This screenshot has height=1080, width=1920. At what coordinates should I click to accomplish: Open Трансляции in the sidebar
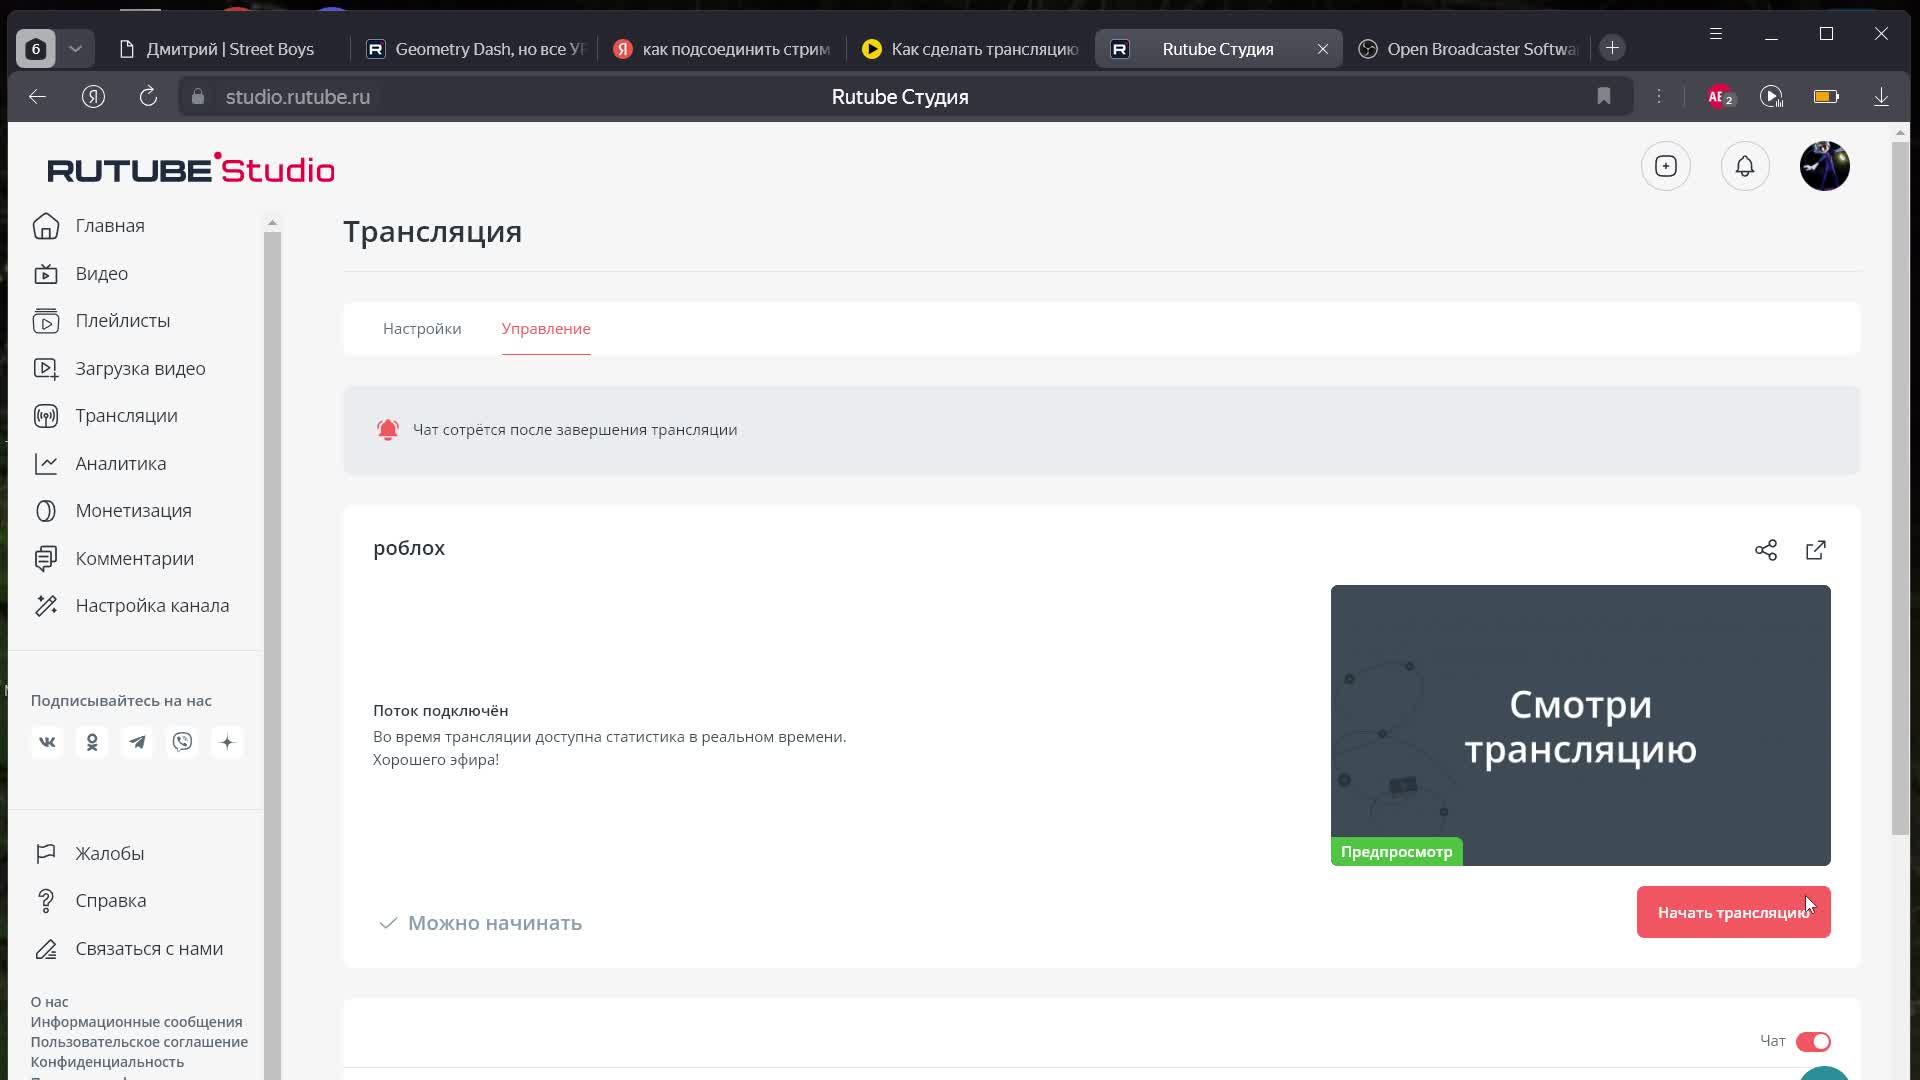126,416
